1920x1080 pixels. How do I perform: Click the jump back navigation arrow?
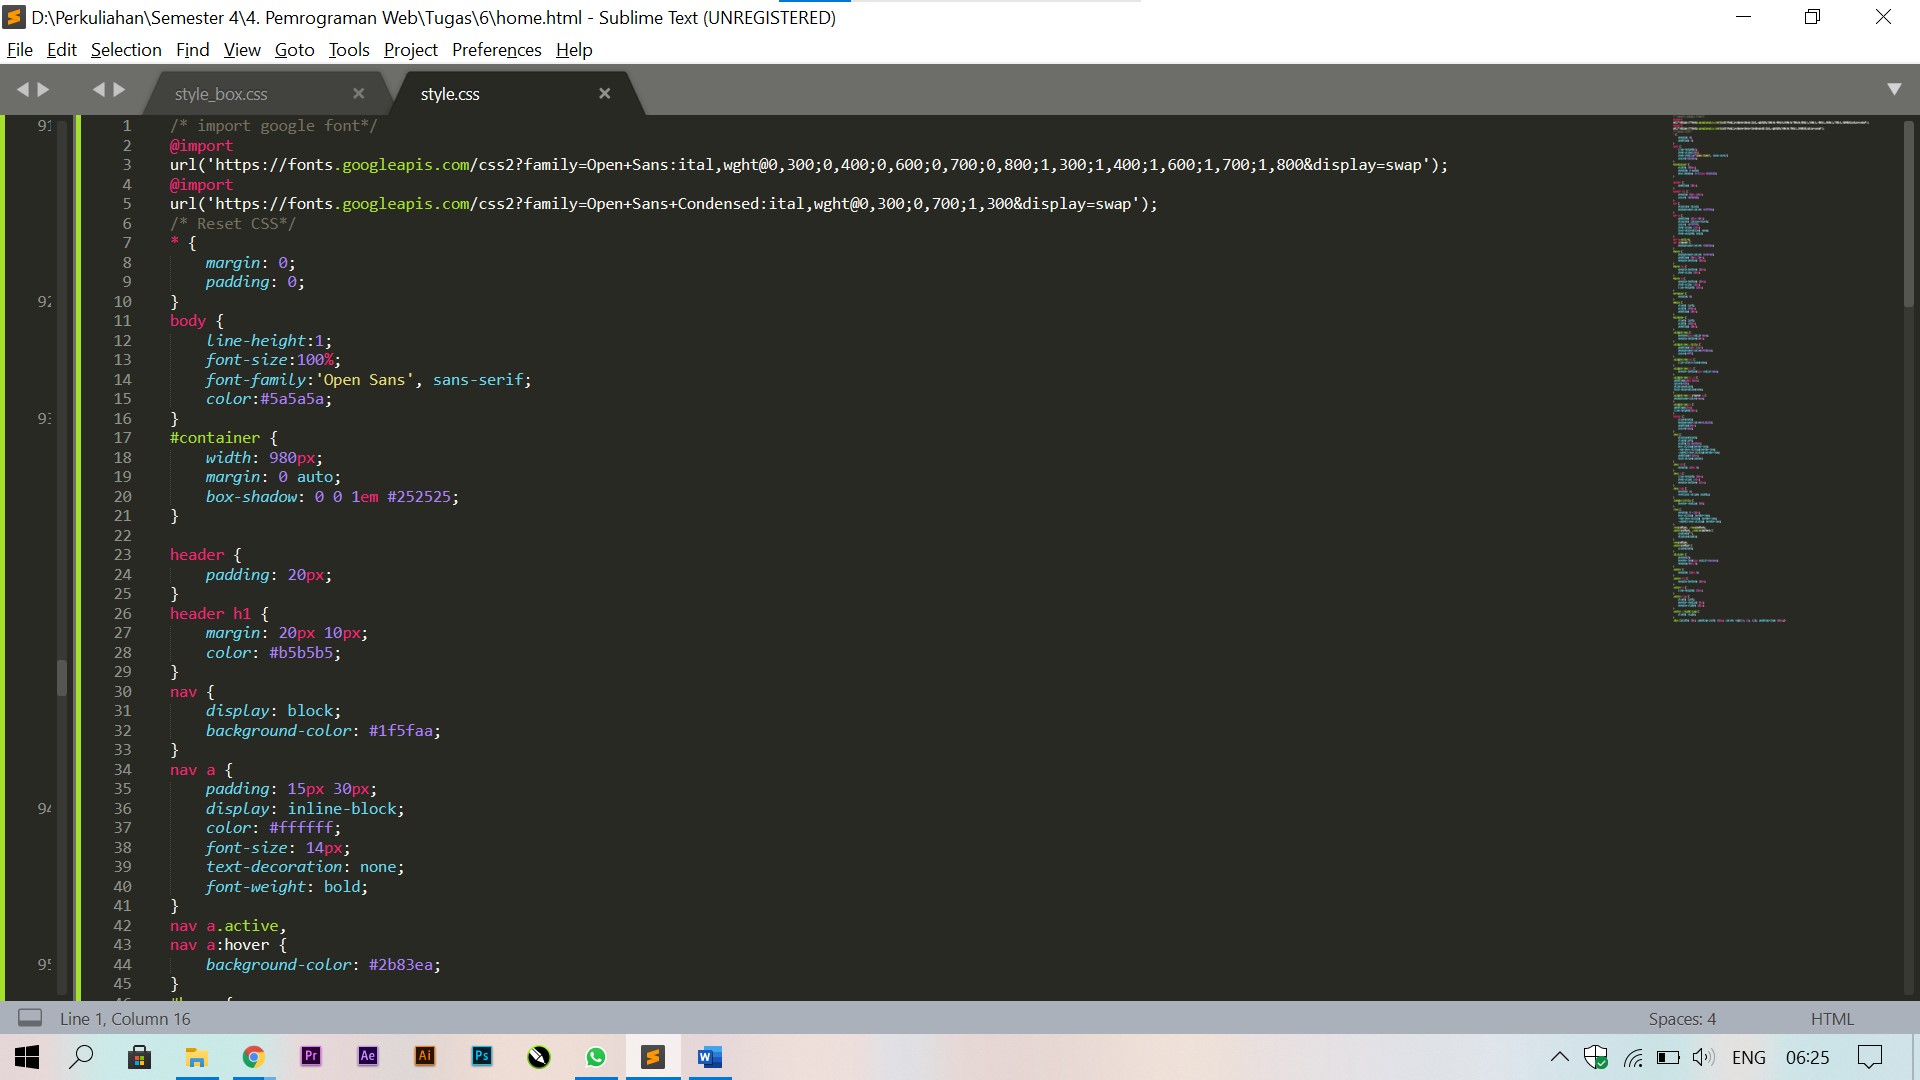[x=100, y=88]
